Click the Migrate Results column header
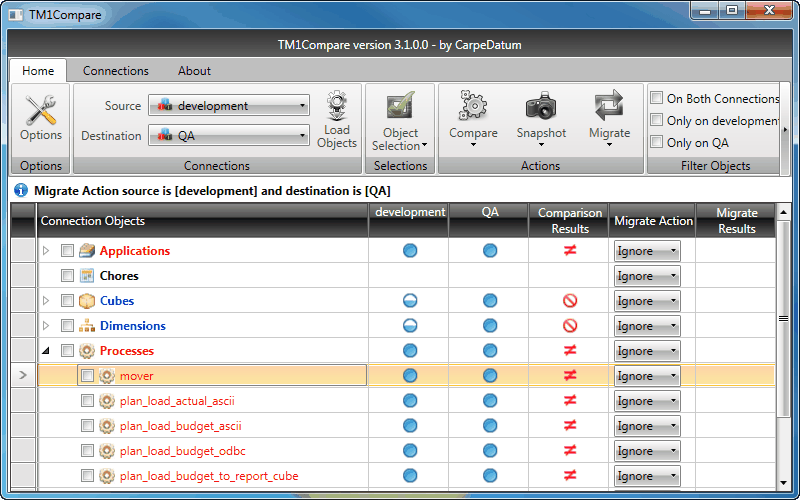Image resolution: width=800 pixels, height=500 pixels. tap(736, 220)
